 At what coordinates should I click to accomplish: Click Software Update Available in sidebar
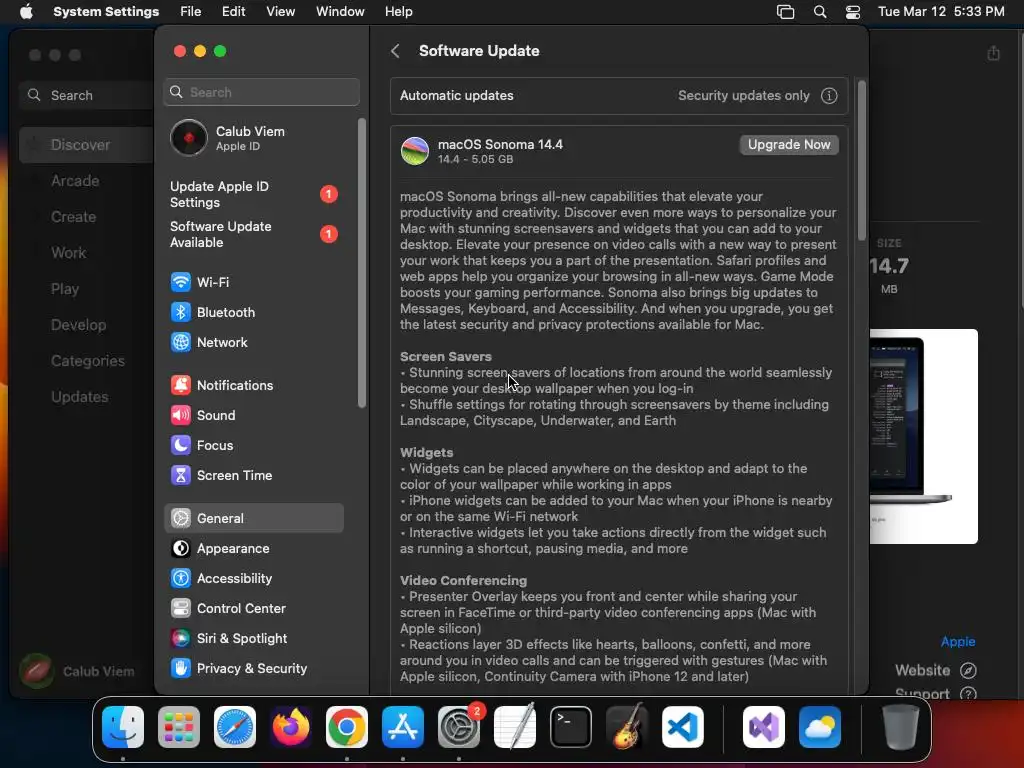pos(253,234)
